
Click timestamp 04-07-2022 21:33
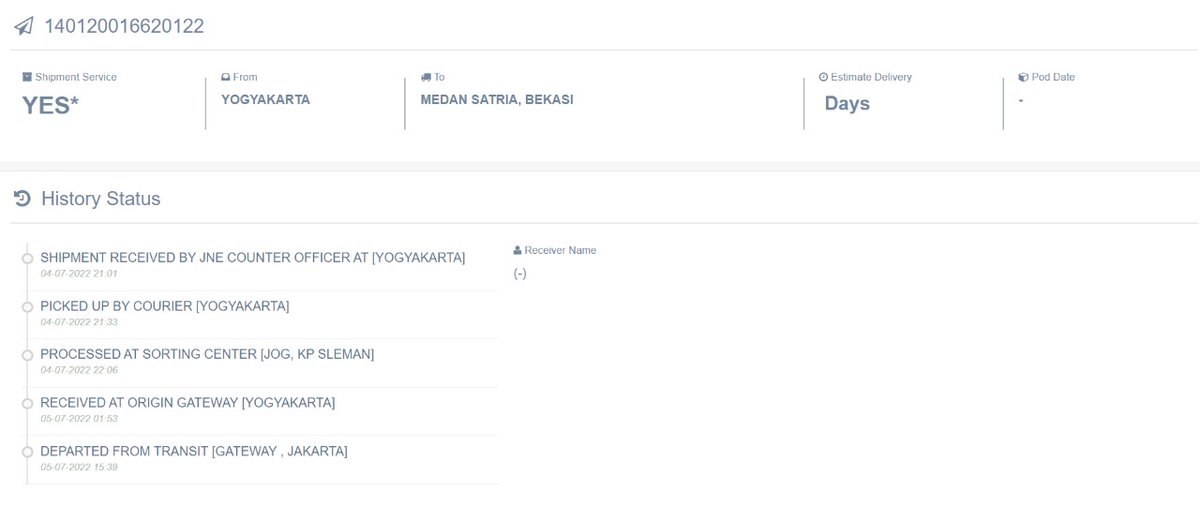(x=79, y=321)
